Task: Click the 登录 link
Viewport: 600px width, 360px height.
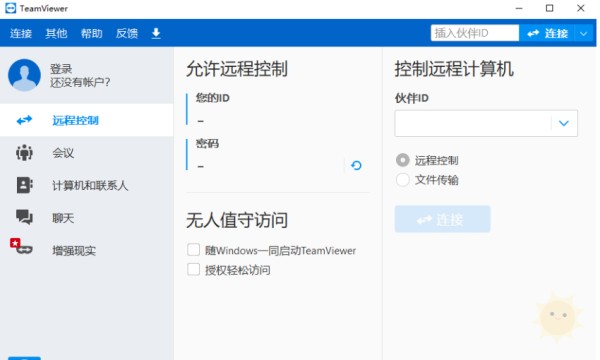Action: [61, 69]
